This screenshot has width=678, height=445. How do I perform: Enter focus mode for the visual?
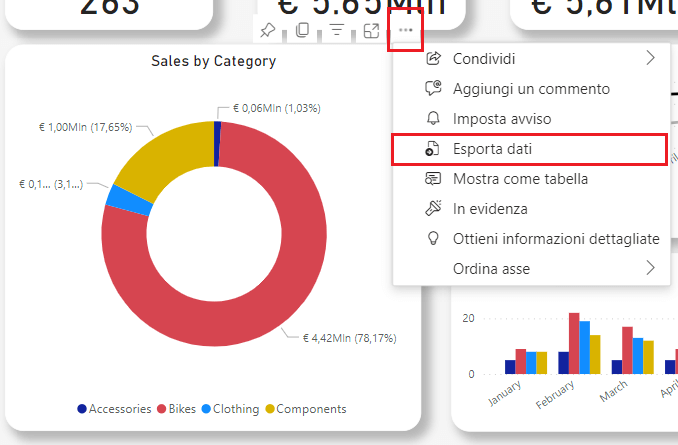click(x=371, y=31)
